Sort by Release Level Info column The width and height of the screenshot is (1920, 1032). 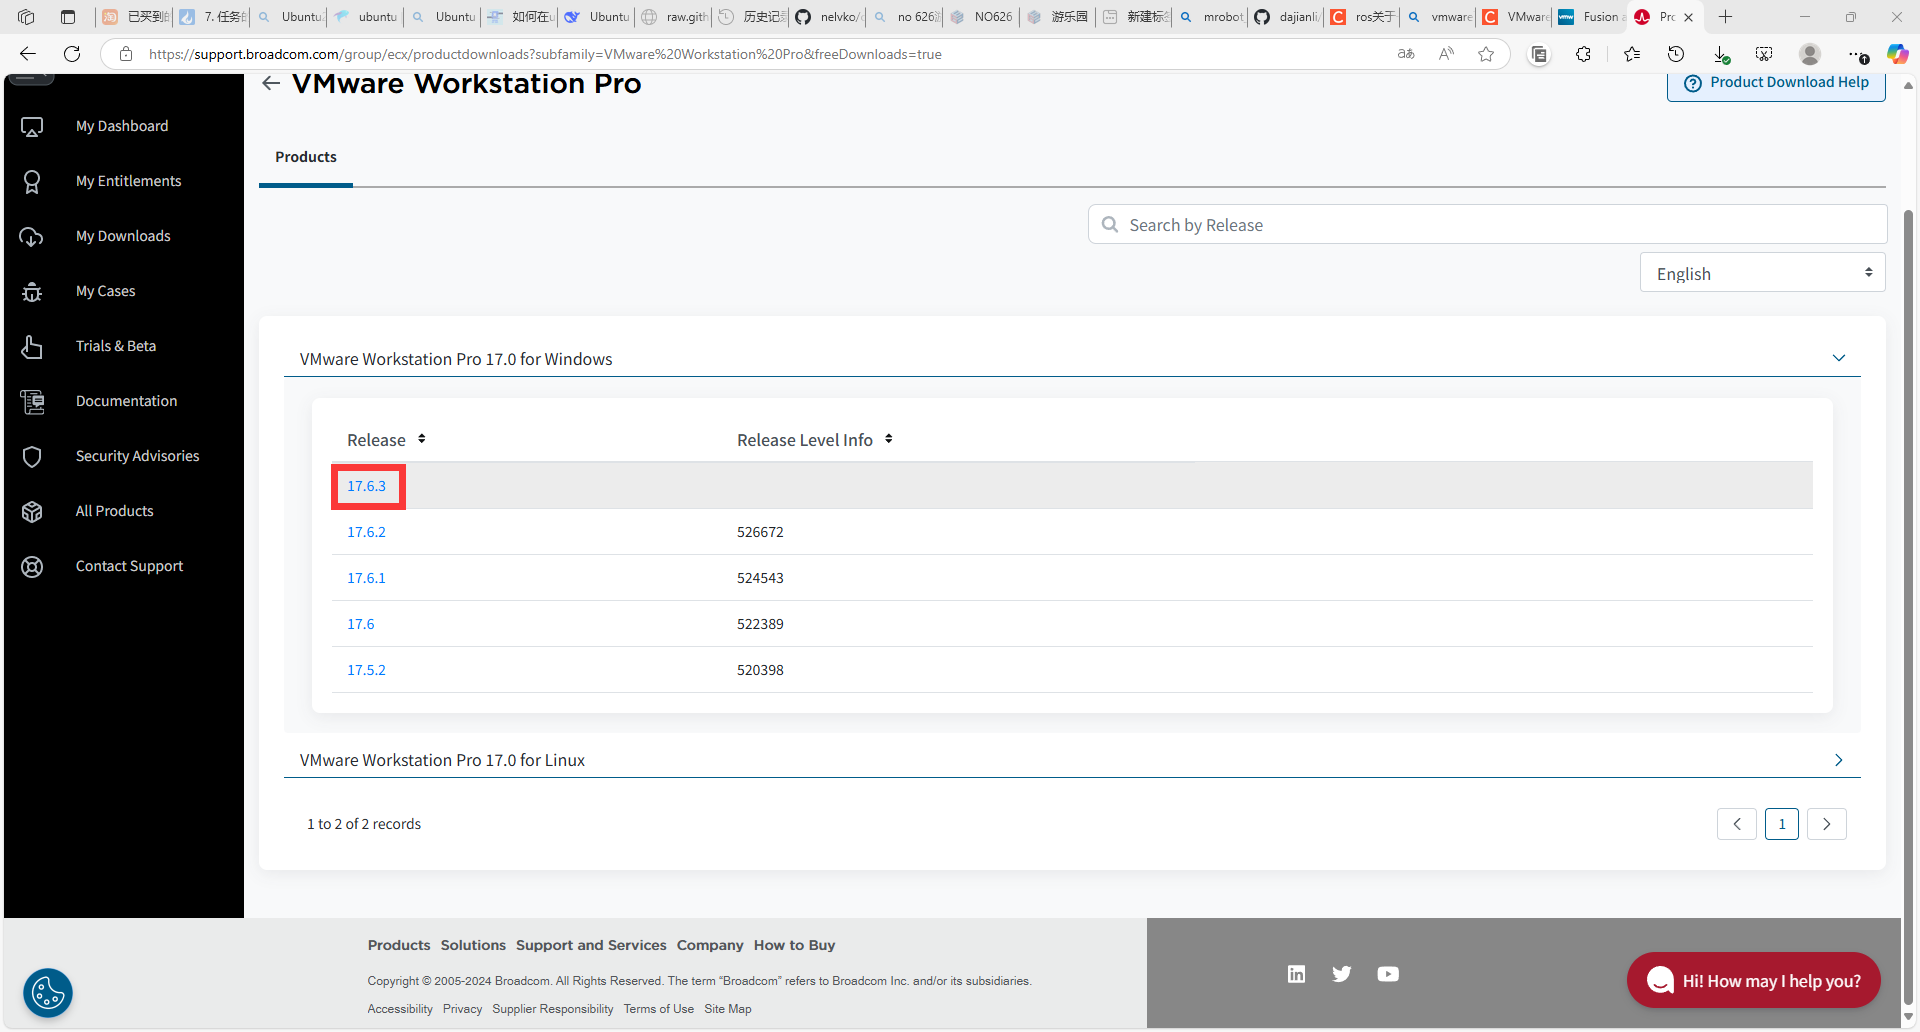(888, 439)
